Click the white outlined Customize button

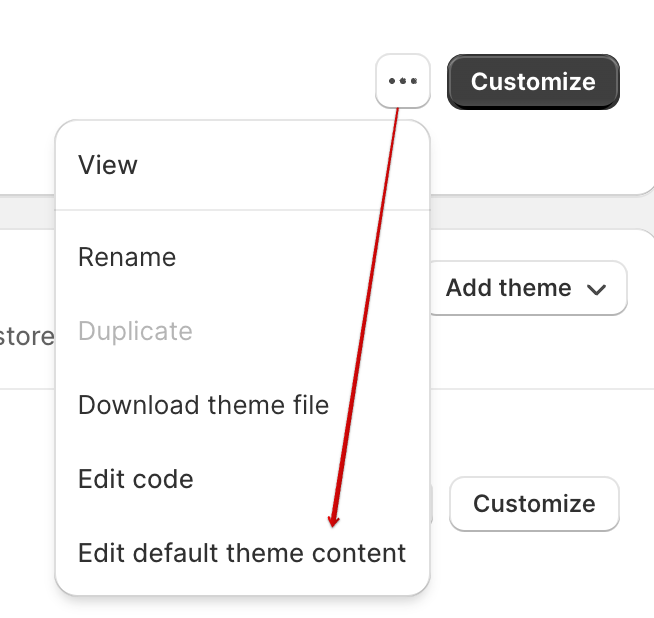point(534,504)
